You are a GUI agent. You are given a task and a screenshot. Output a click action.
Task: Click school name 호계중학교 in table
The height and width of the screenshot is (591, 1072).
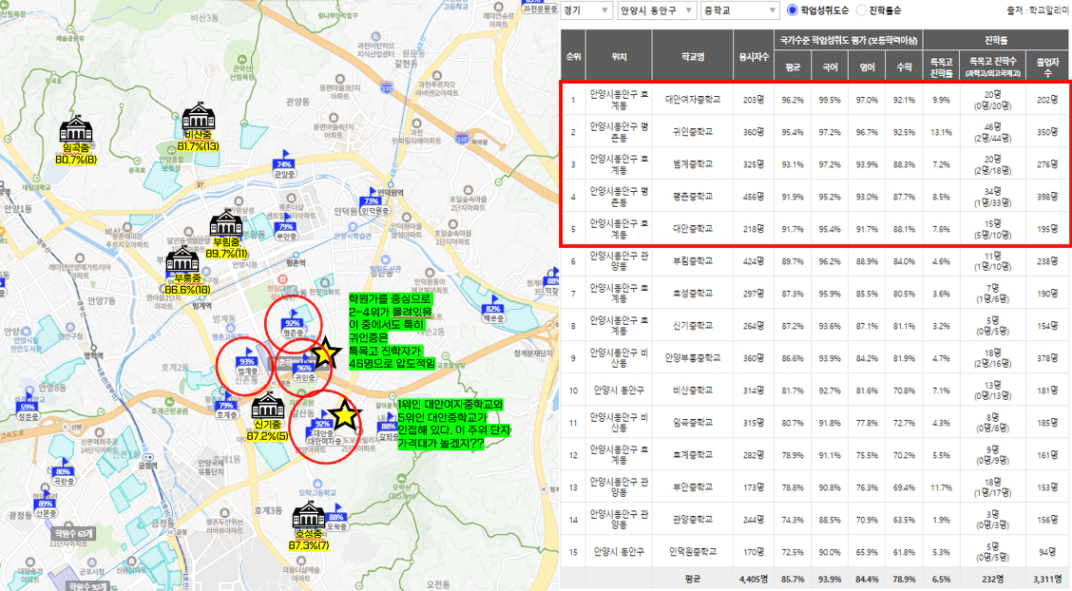(693, 455)
